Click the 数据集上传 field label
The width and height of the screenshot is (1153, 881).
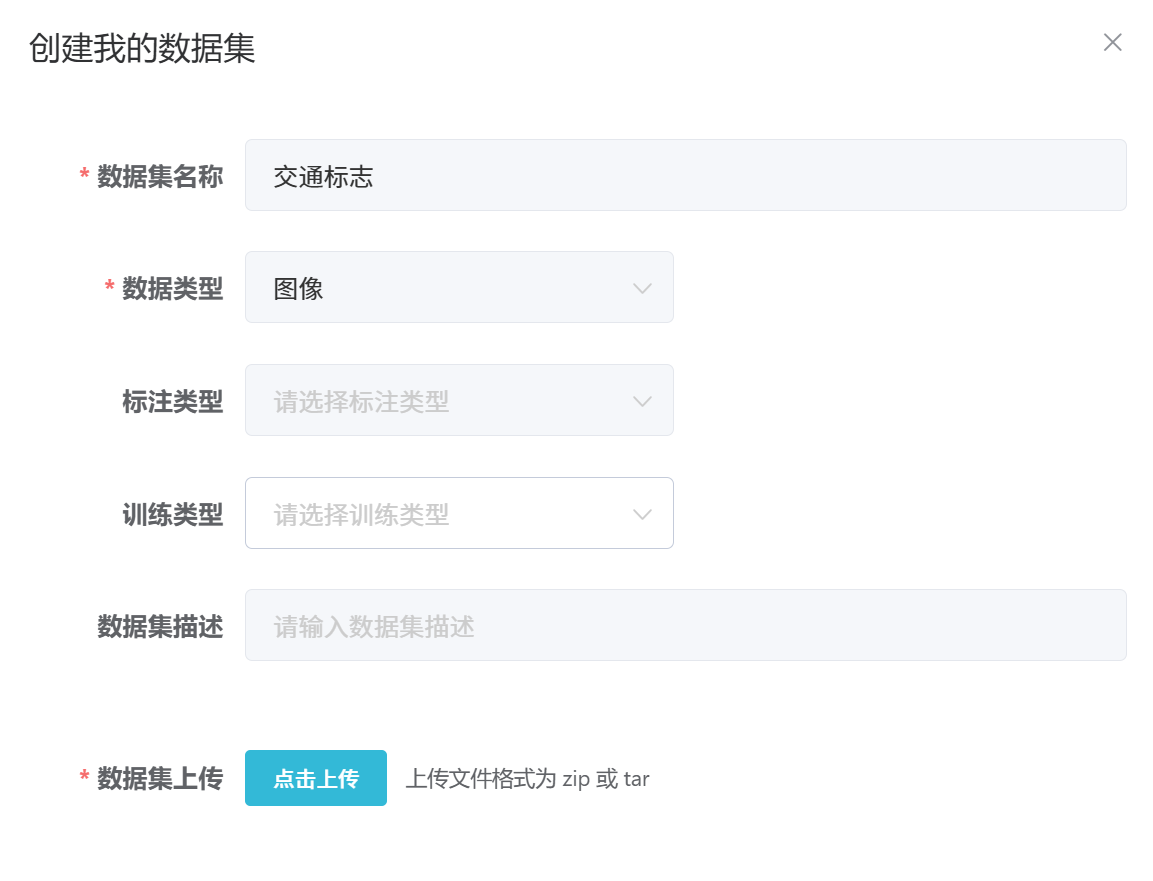(159, 779)
